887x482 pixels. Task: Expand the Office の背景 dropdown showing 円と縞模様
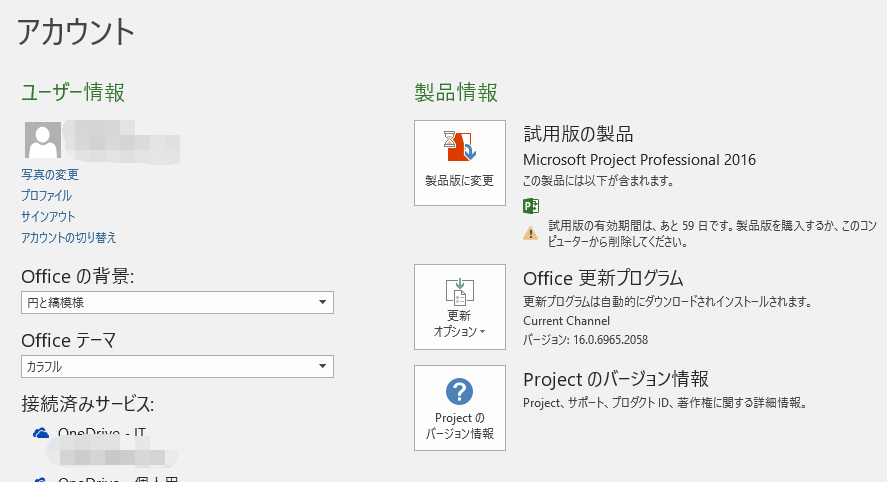click(x=177, y=303)
